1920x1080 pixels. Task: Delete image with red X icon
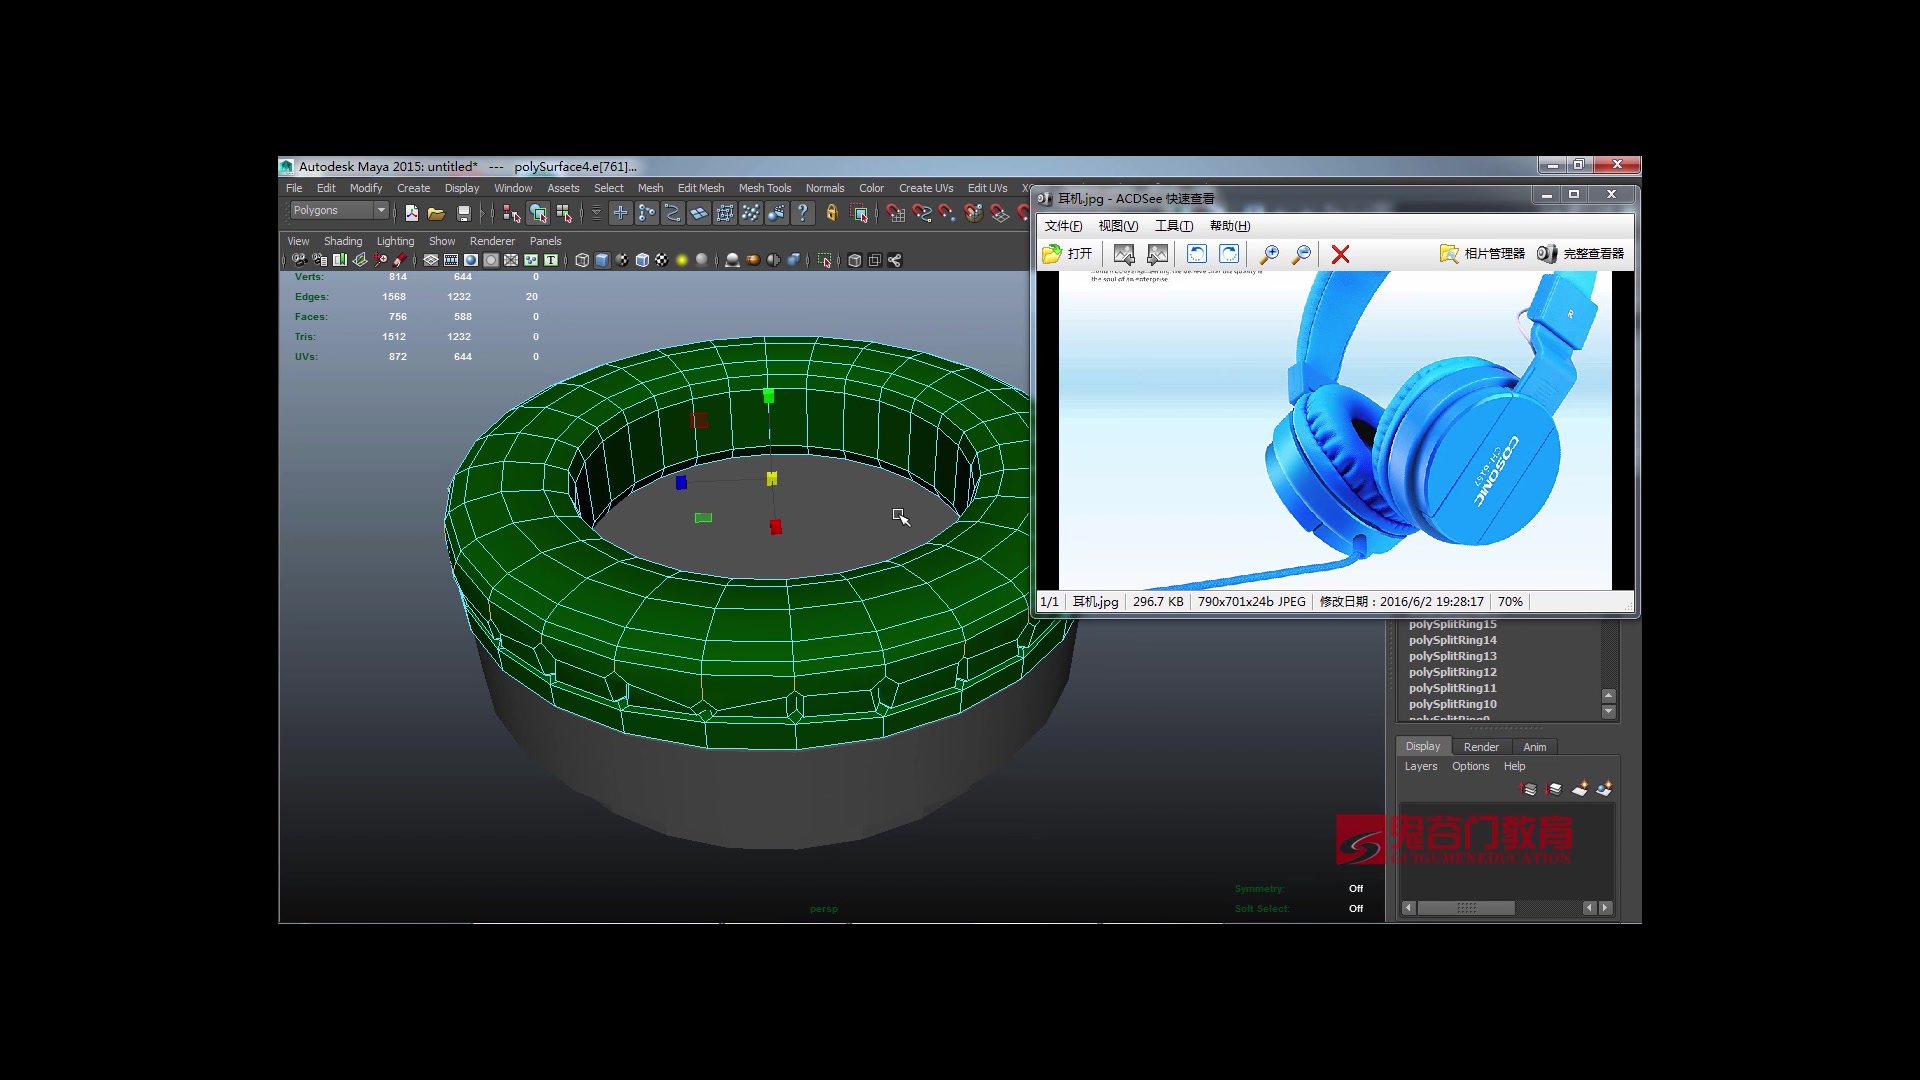point(1340,254)
